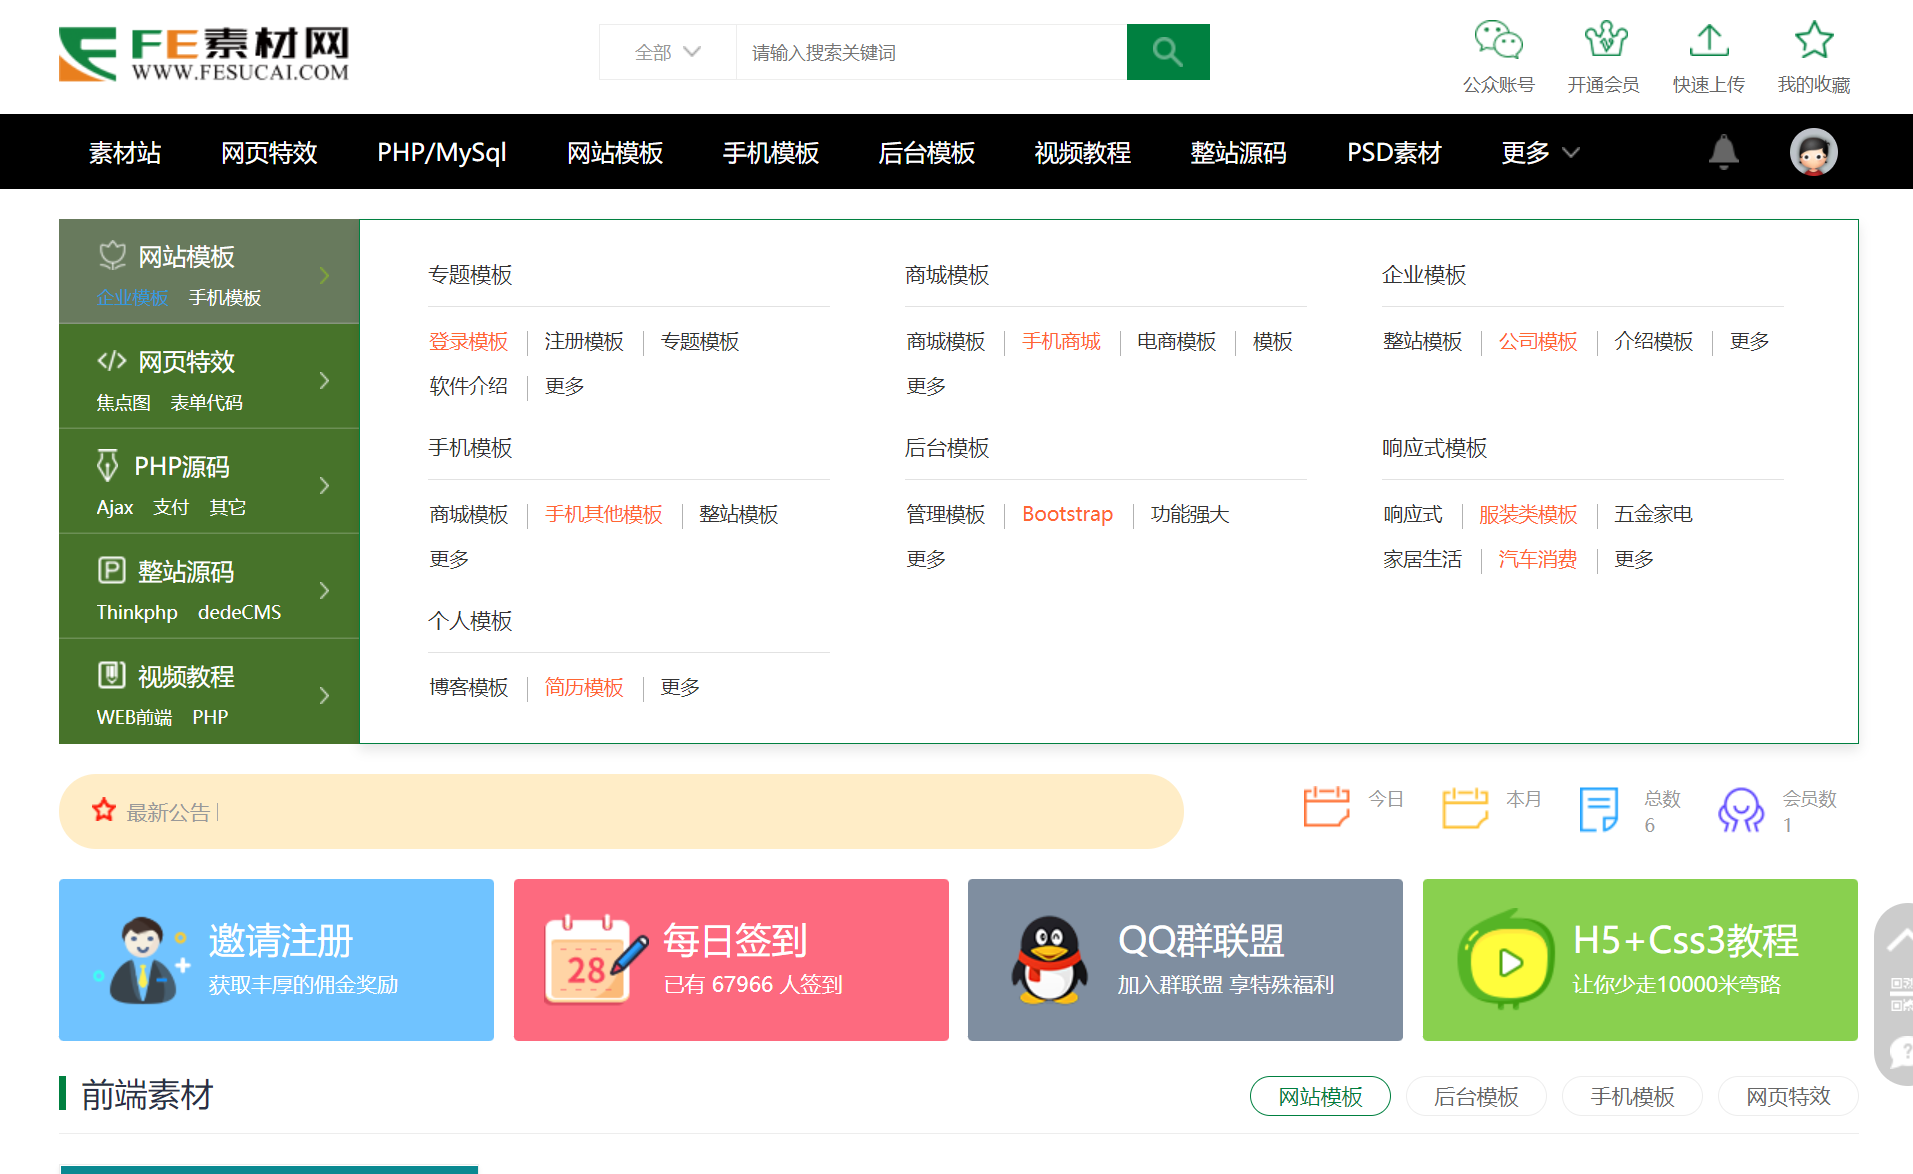Click the notification bell icon
The height and width of the screenshot is (1174, 1913).
[x=1722, y=151]
